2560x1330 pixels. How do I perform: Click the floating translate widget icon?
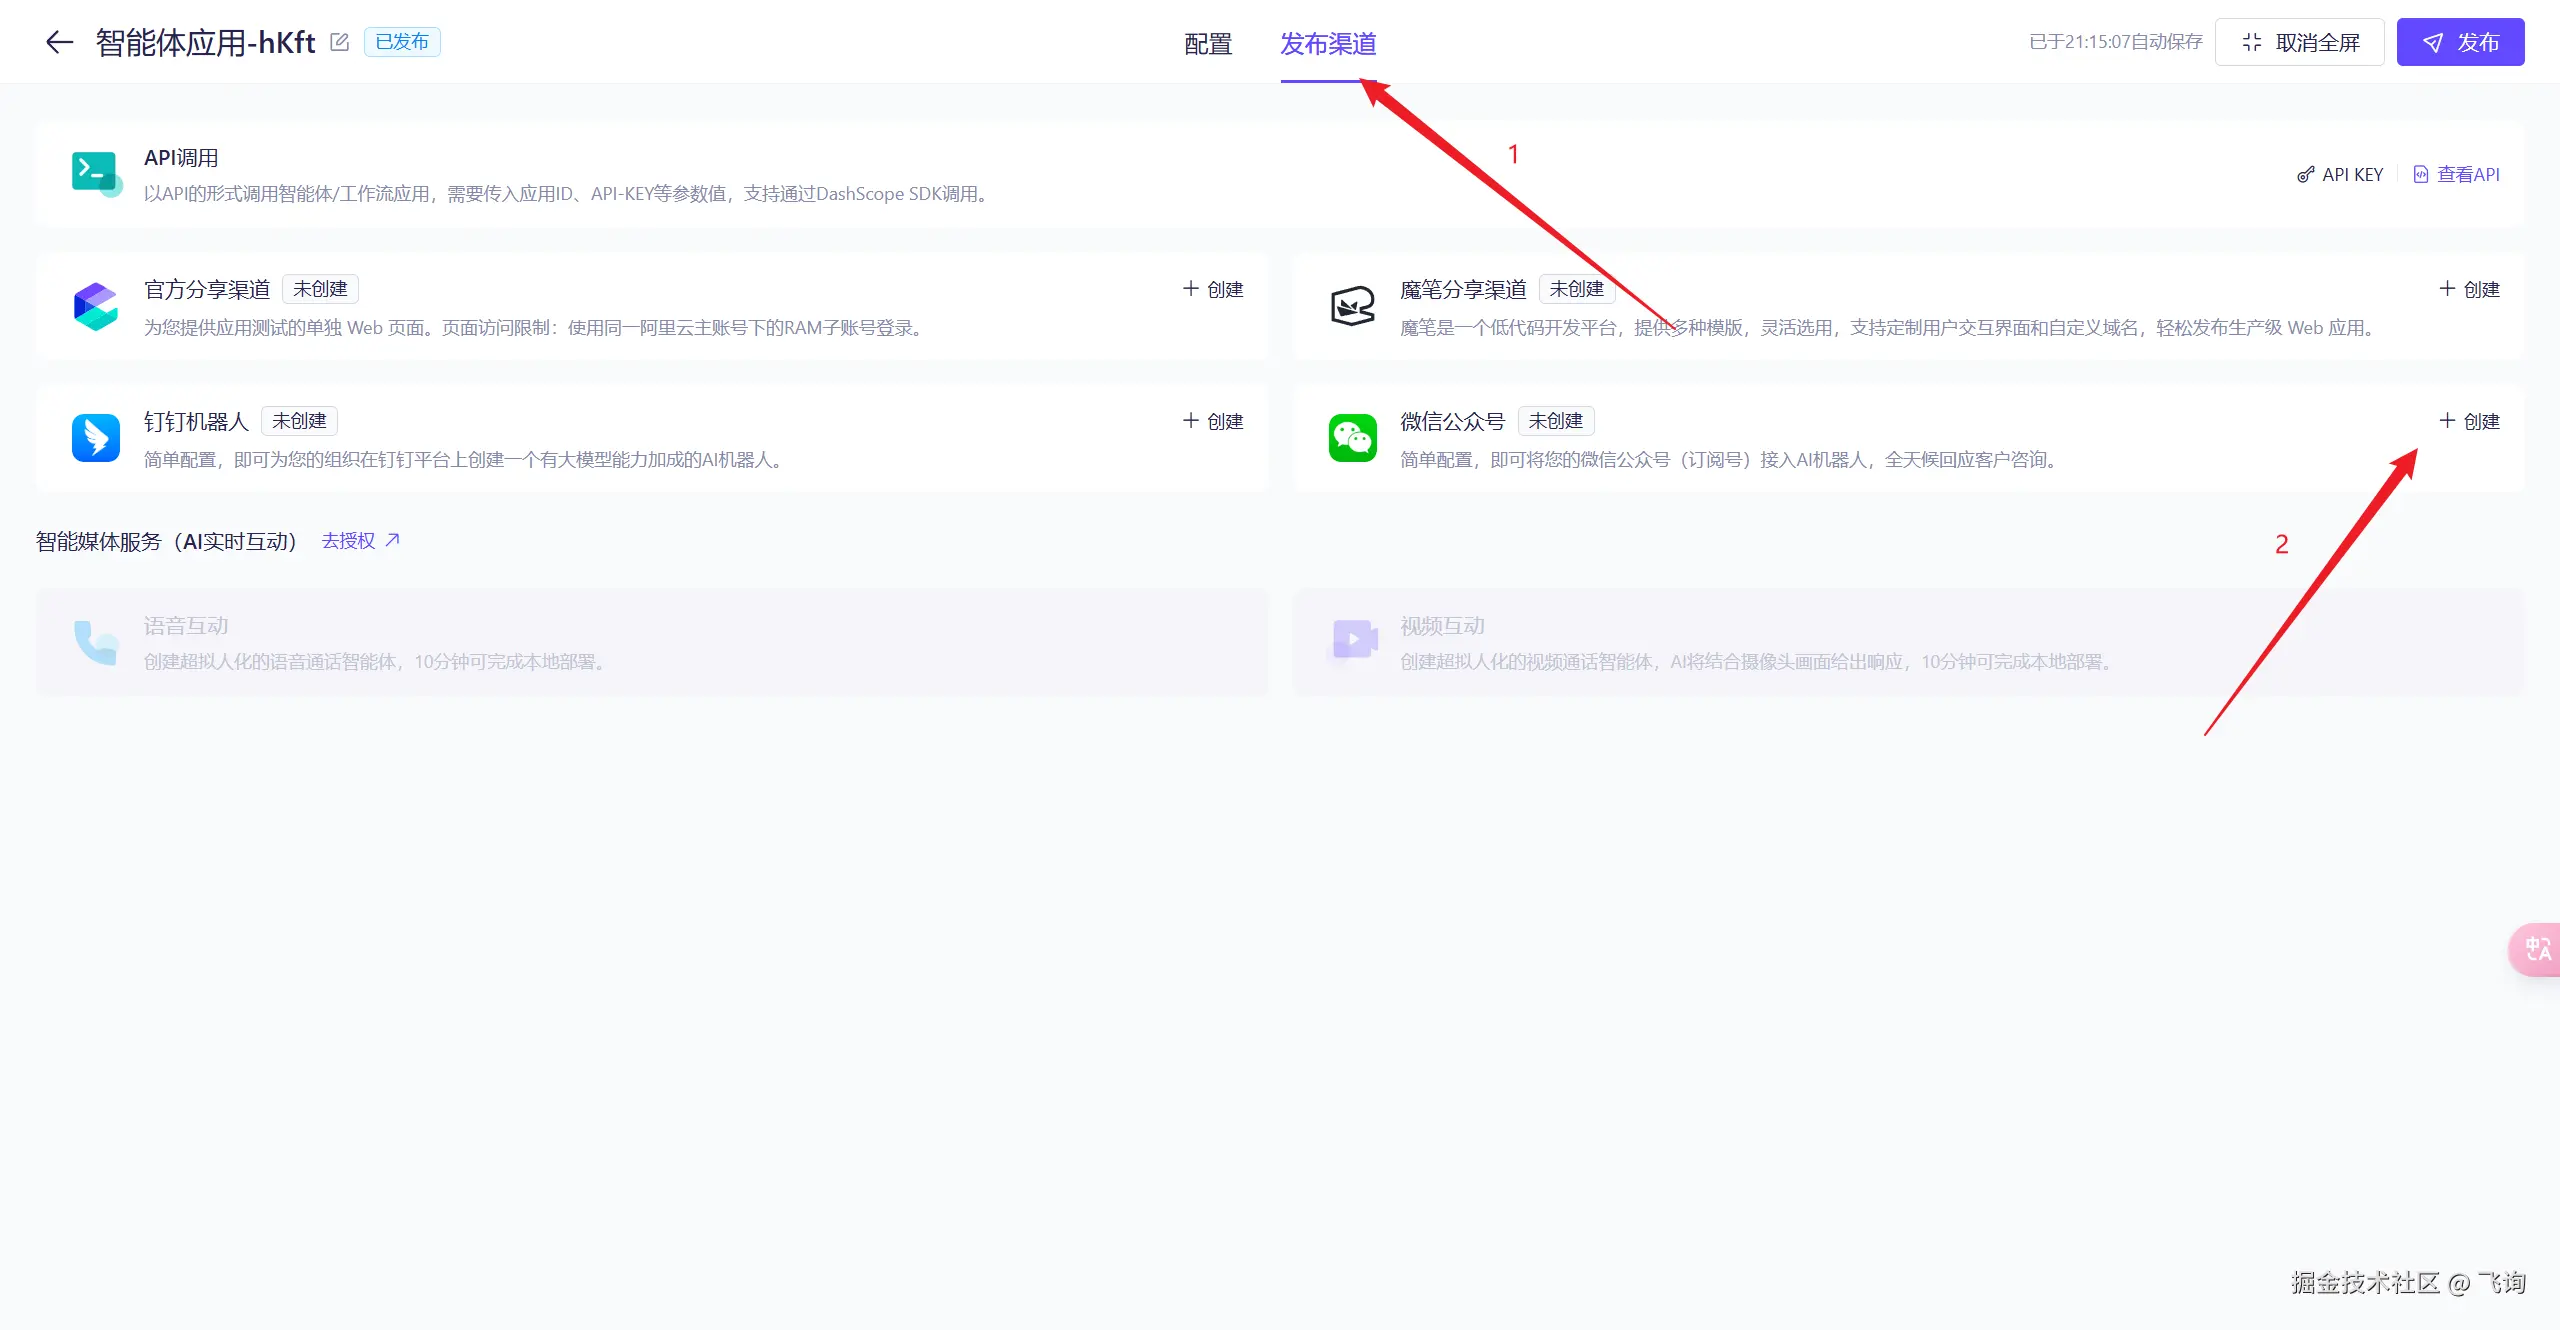2537,949
